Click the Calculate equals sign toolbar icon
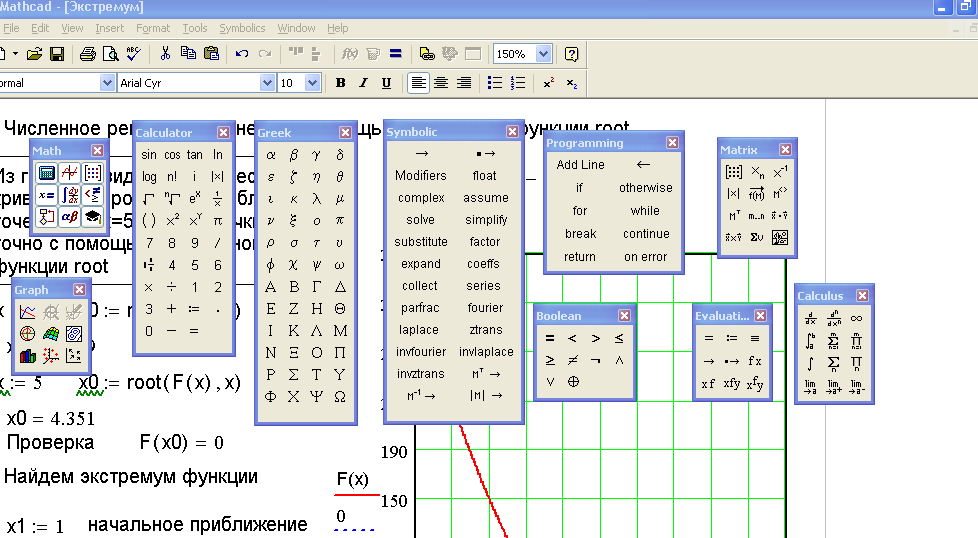The image size is (978, 538). pos(395,54)
